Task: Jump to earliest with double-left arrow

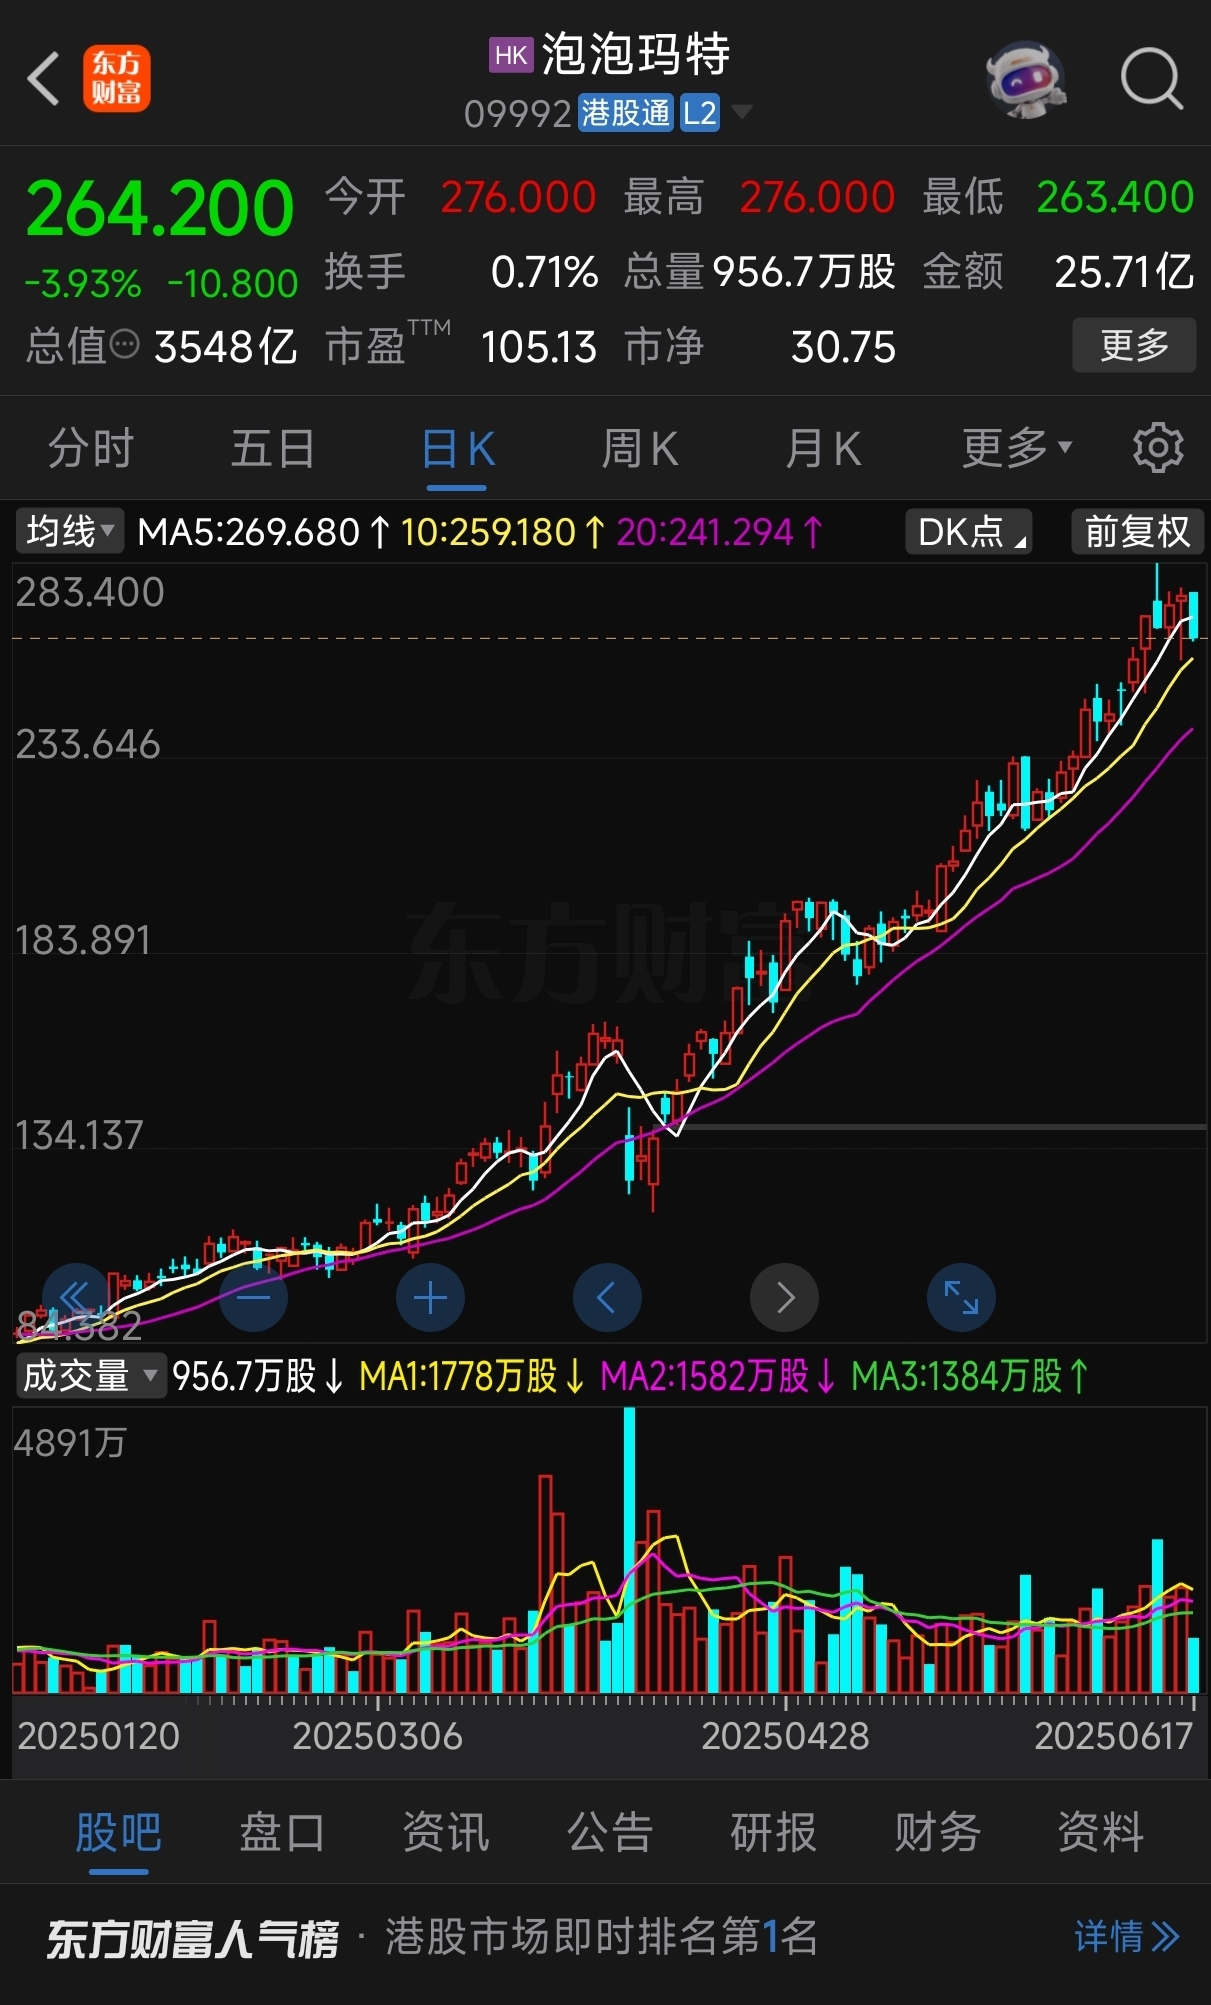Action: 76,1298
